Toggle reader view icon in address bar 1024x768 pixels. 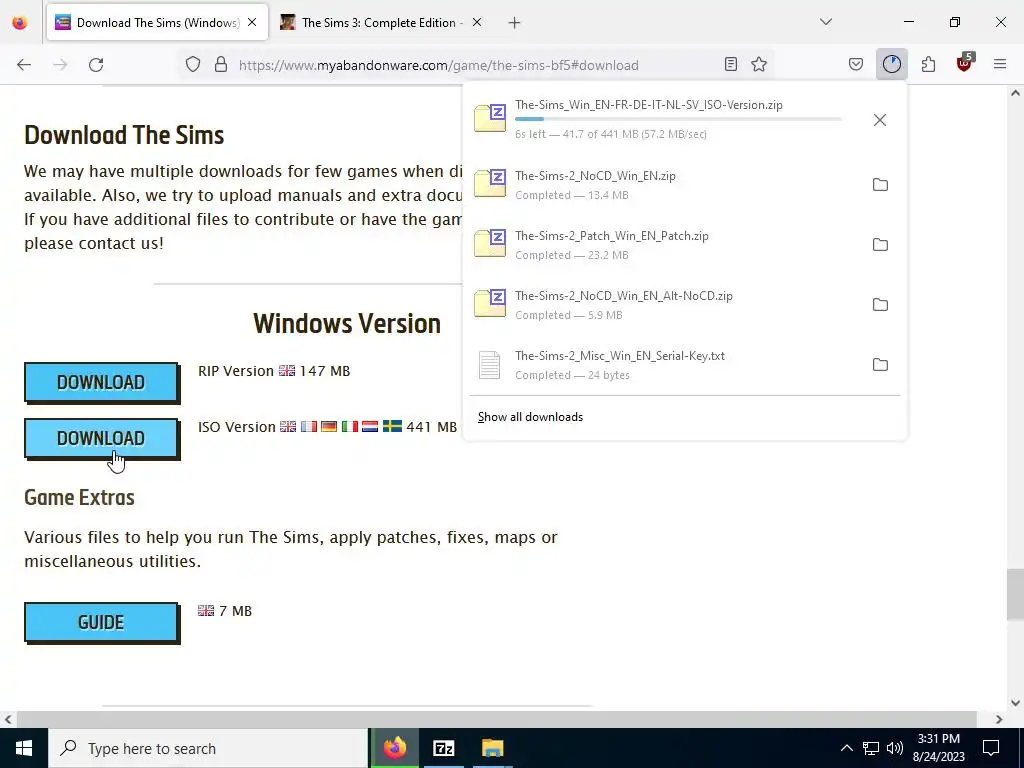coord(731,64)
